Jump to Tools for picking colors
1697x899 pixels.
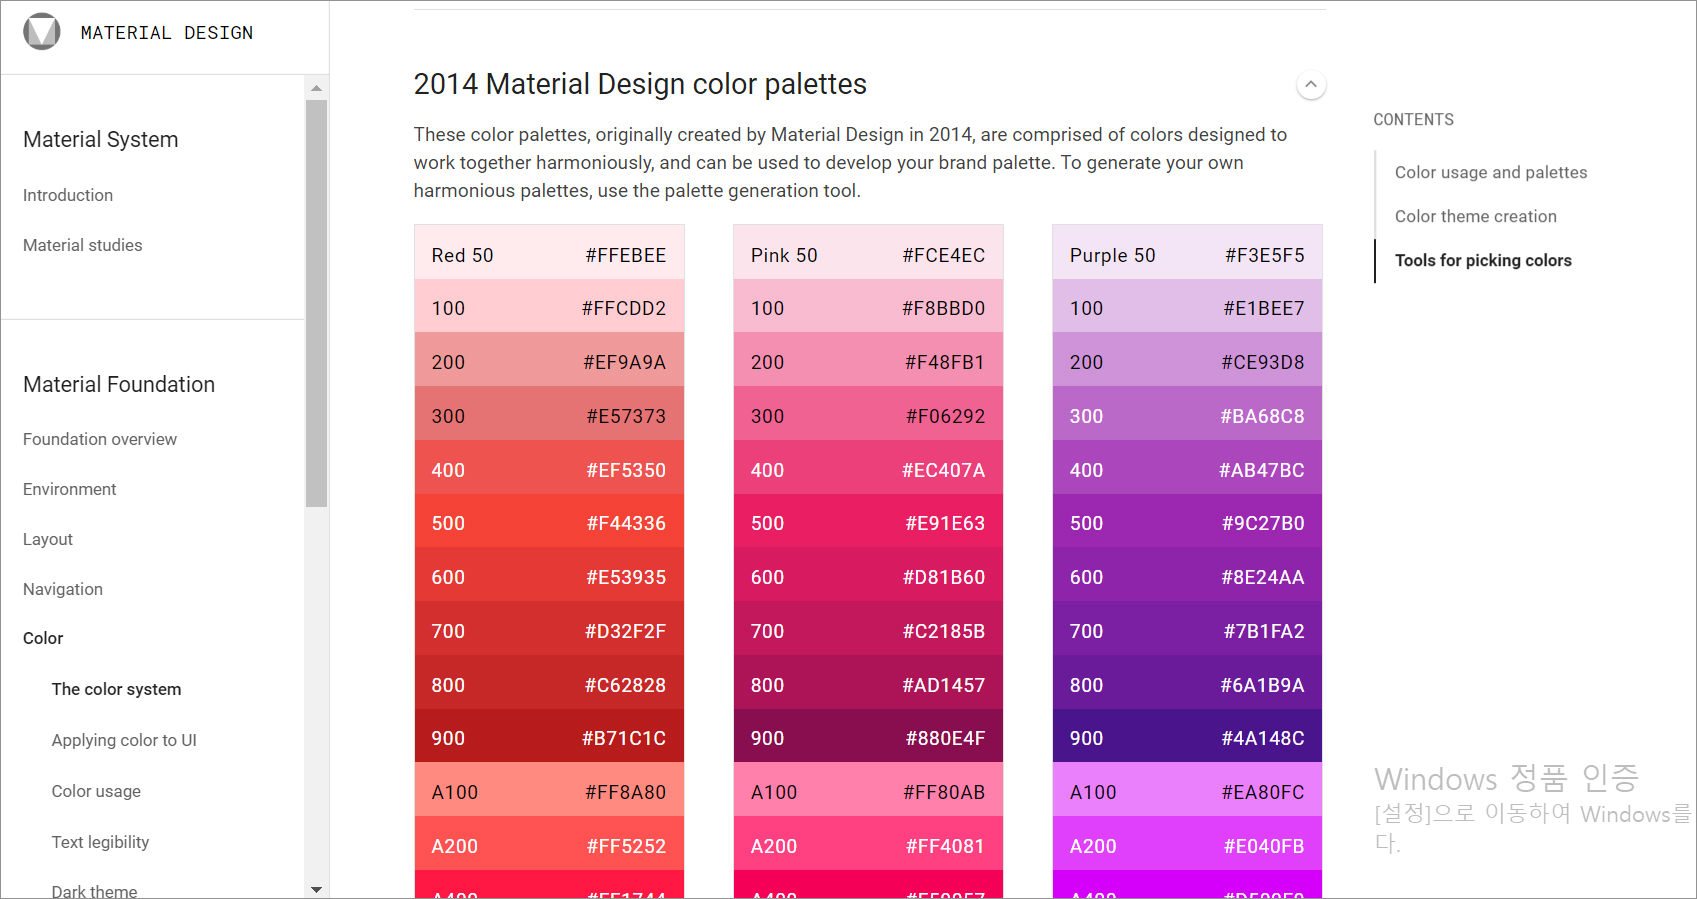[1483, 260]
